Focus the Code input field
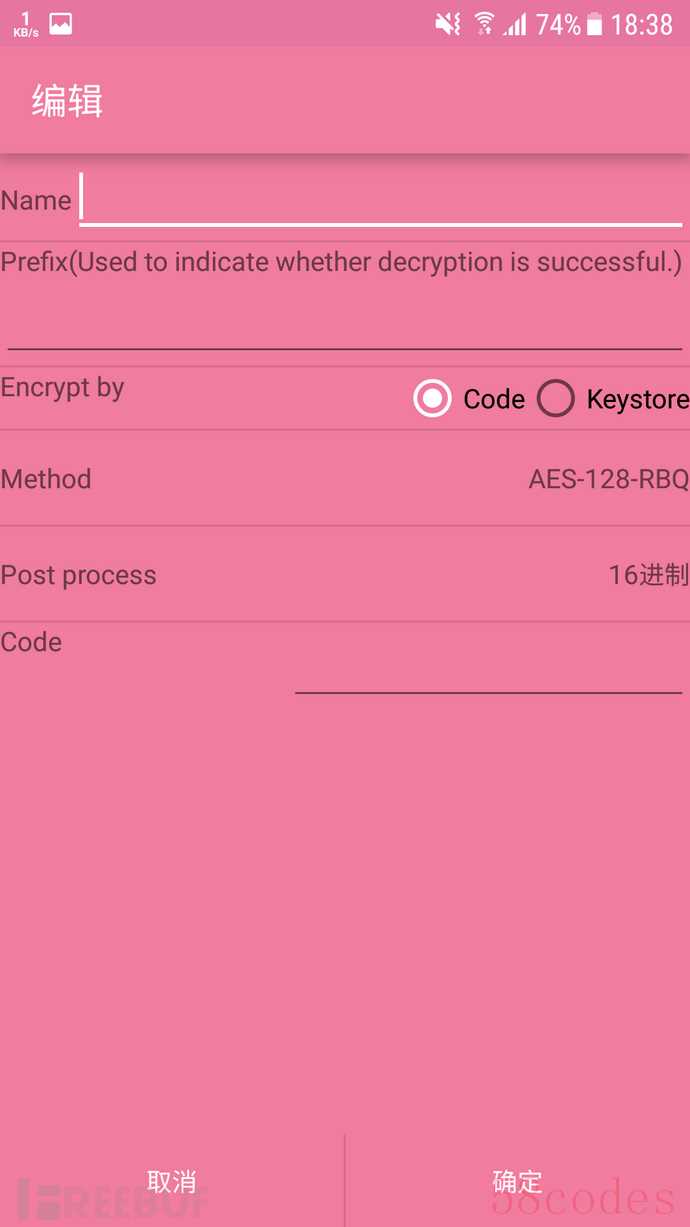Viewport: 690px width, 1227px height. [x=488, y=663]
